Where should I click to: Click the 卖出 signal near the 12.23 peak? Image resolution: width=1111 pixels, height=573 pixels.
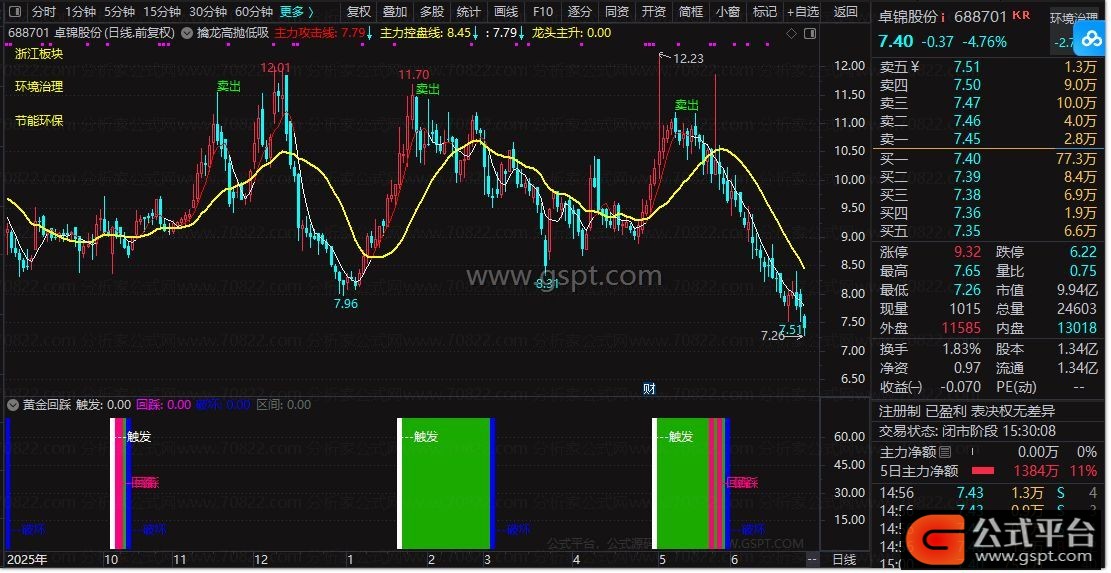point(686,106)
